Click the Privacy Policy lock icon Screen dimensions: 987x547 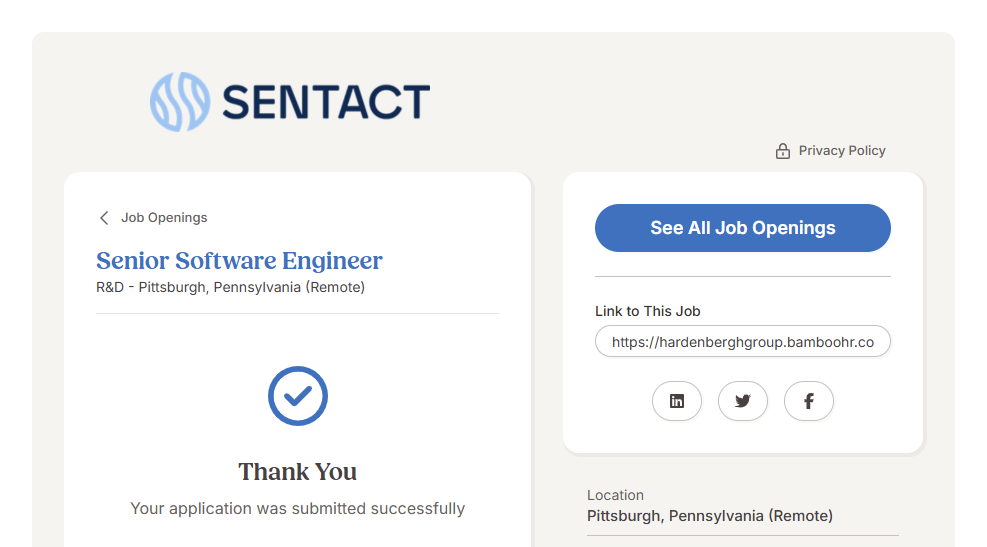[x=783, y=151]
